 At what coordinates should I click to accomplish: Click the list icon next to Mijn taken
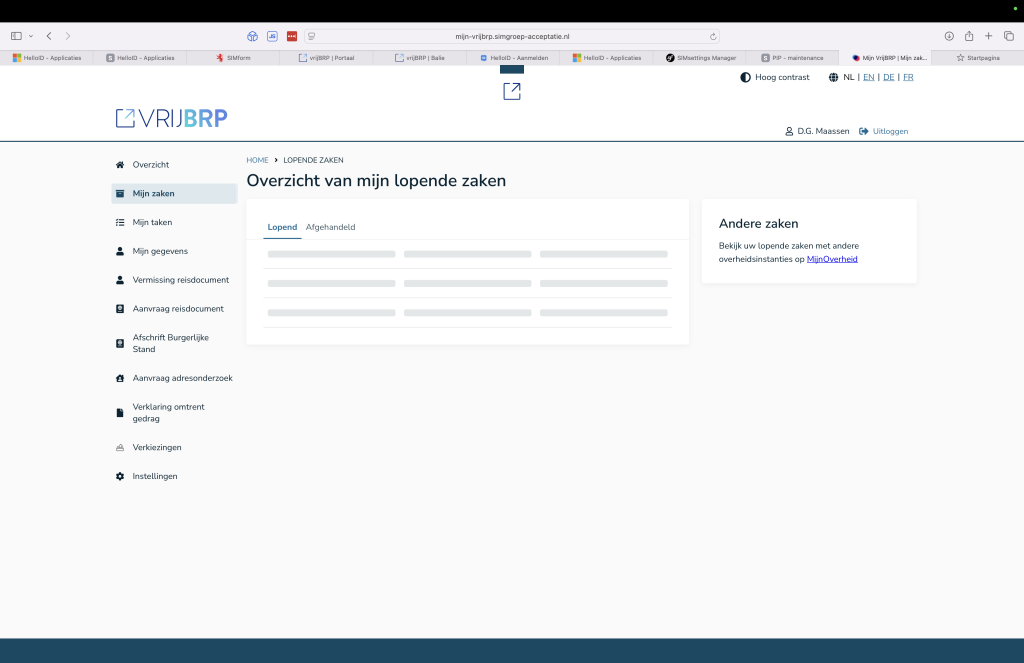tap(120, 223)
